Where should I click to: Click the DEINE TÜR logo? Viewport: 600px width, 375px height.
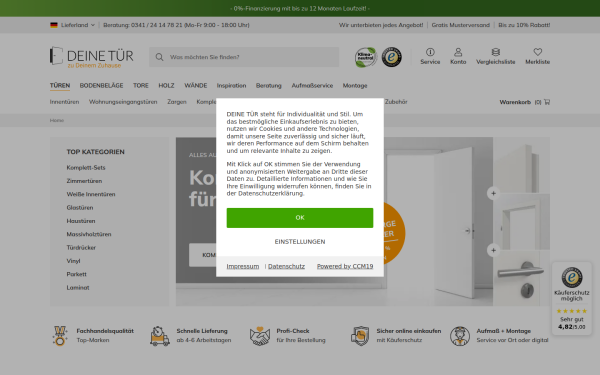pyautogui.click(x=91, y=57)
